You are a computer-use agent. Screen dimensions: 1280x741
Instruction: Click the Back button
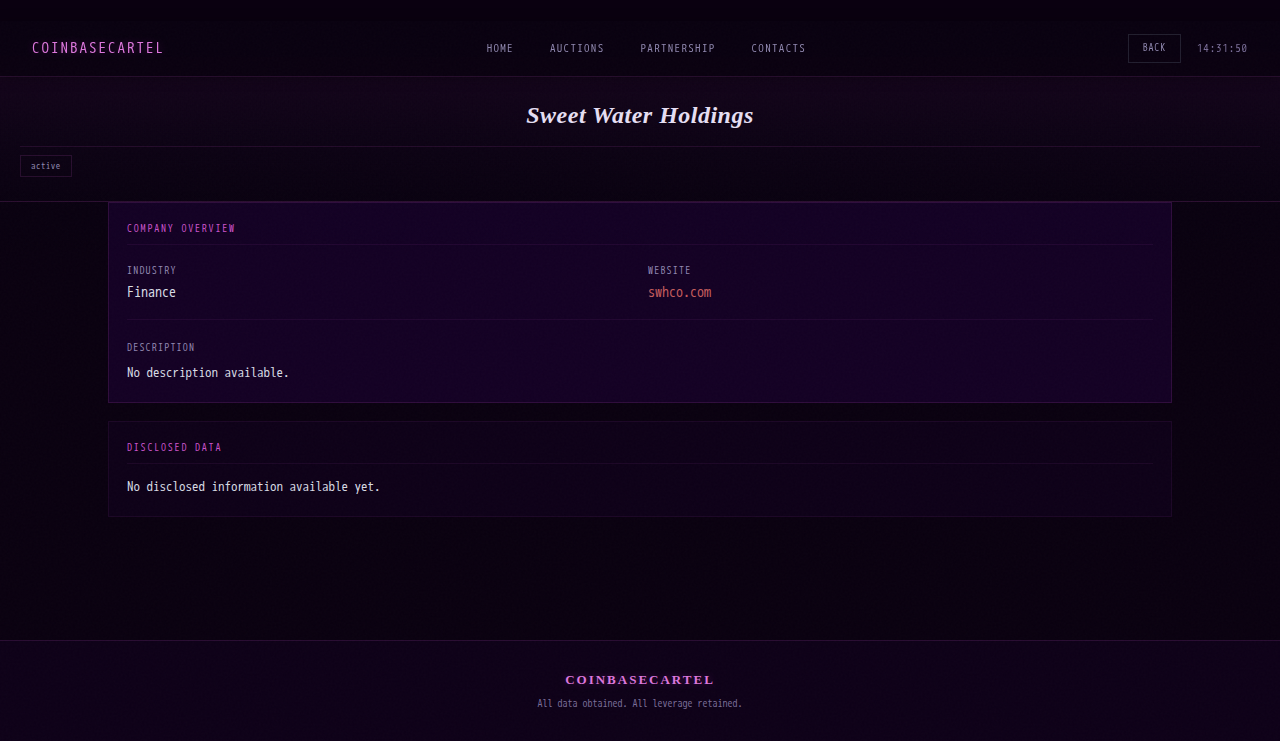click(x=1154, y=48)
